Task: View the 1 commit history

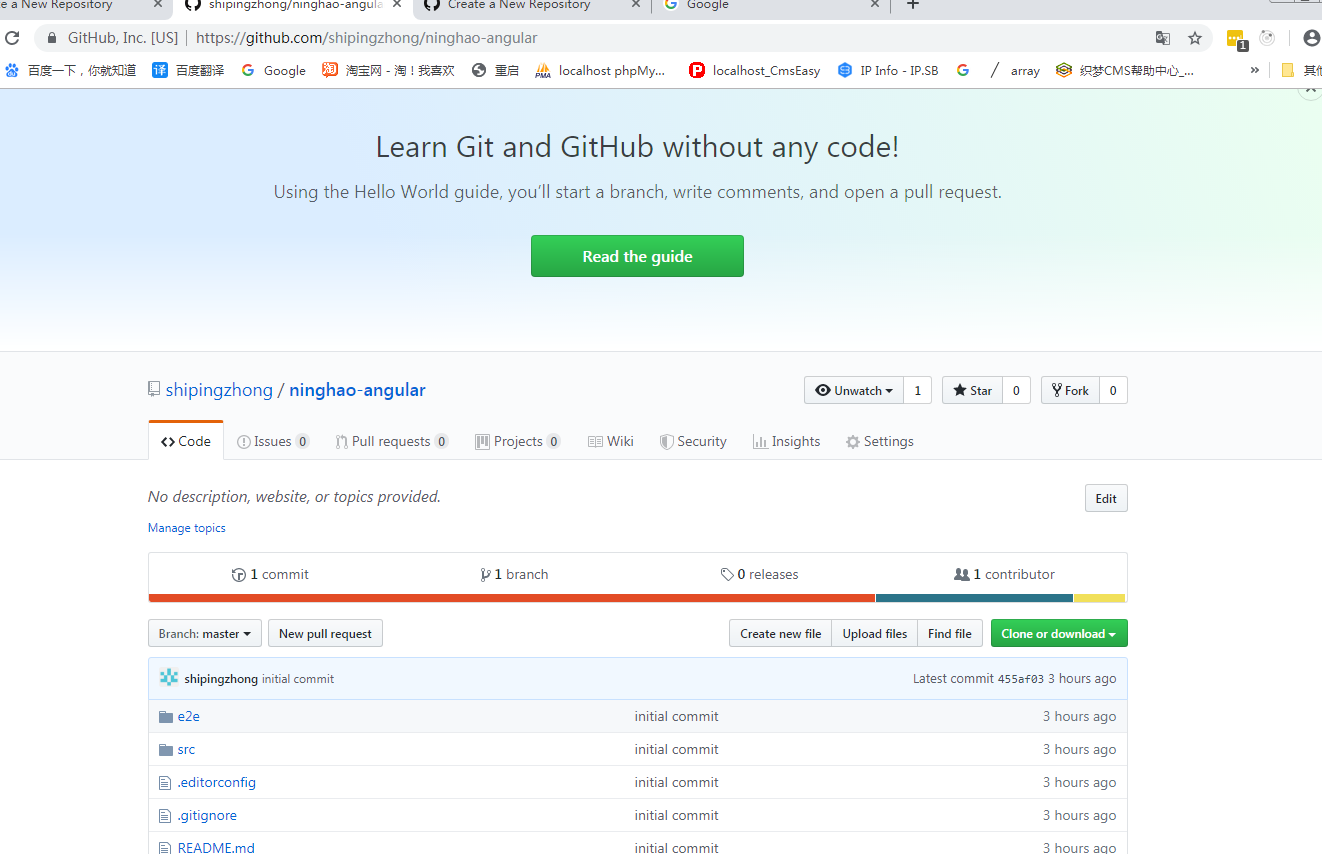Action: 270,574
